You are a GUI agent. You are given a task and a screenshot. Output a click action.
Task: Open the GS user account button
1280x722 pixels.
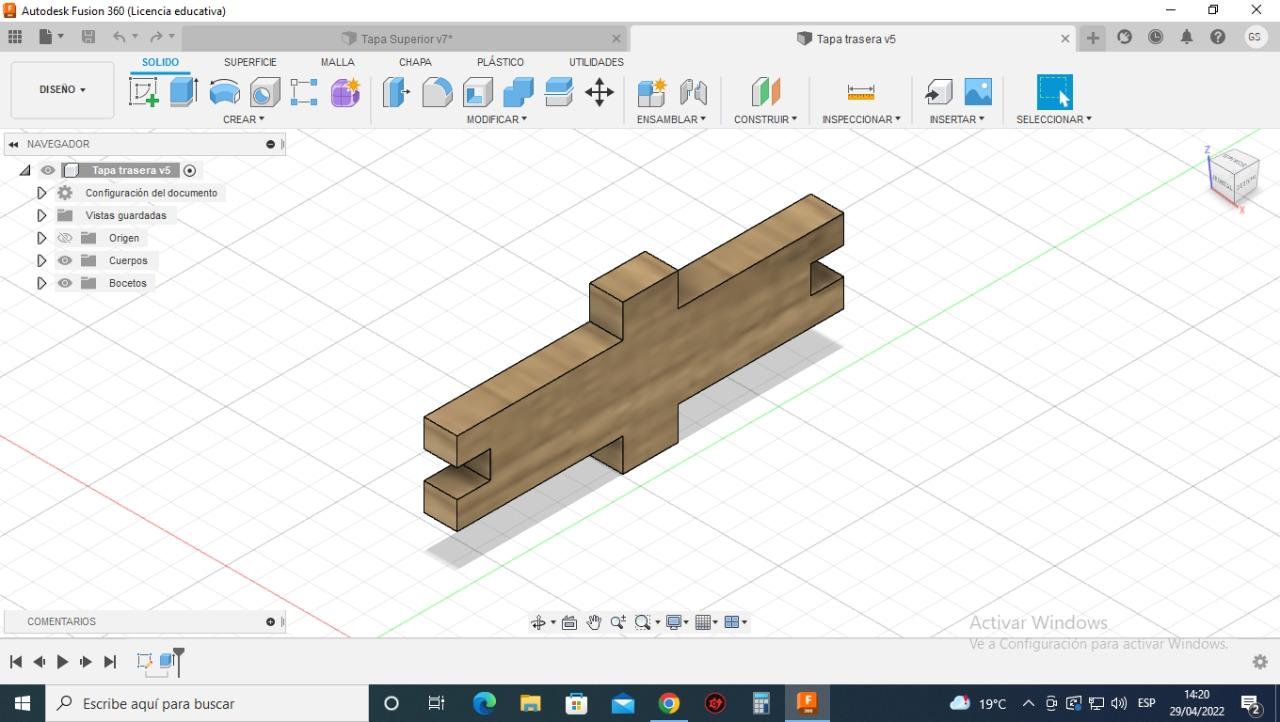pos(1255,37)
